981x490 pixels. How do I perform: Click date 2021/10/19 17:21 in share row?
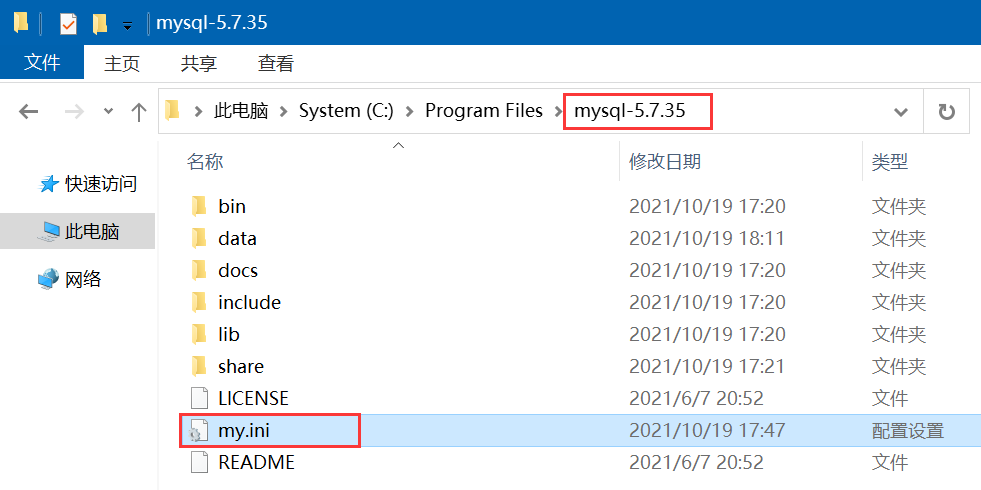(707, 366)
